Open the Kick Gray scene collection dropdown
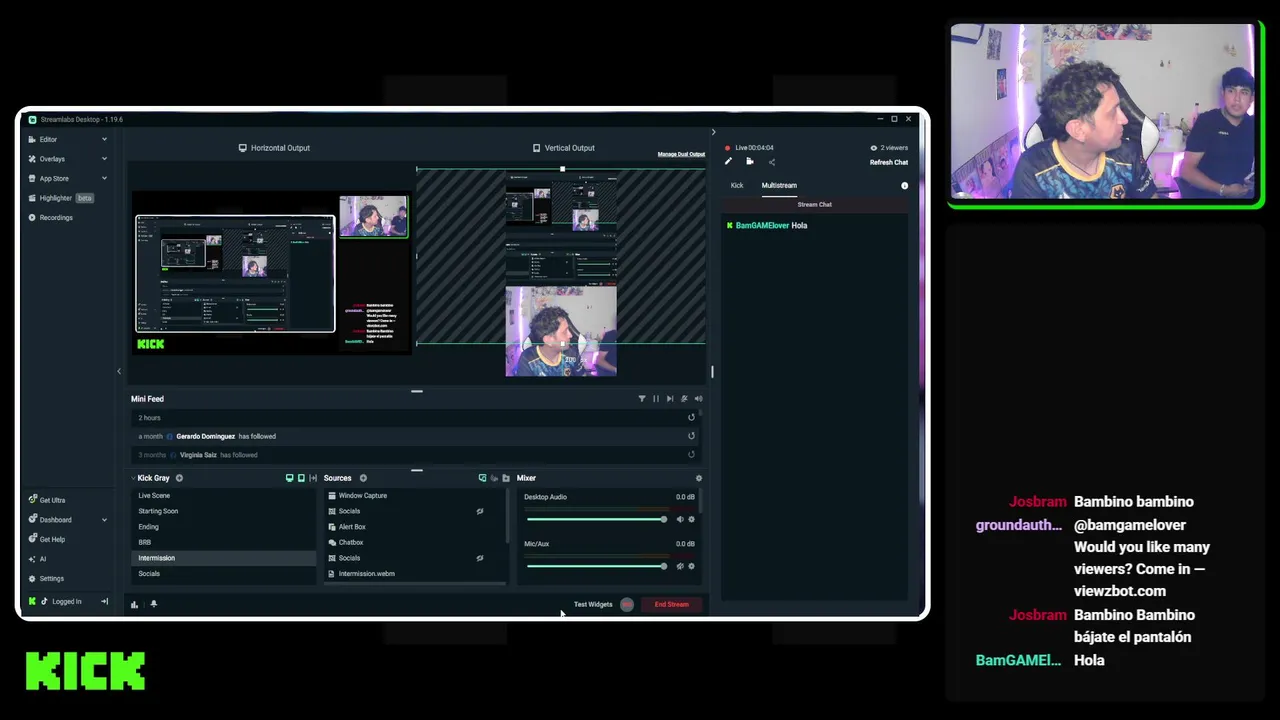 [x=151, y=478]
